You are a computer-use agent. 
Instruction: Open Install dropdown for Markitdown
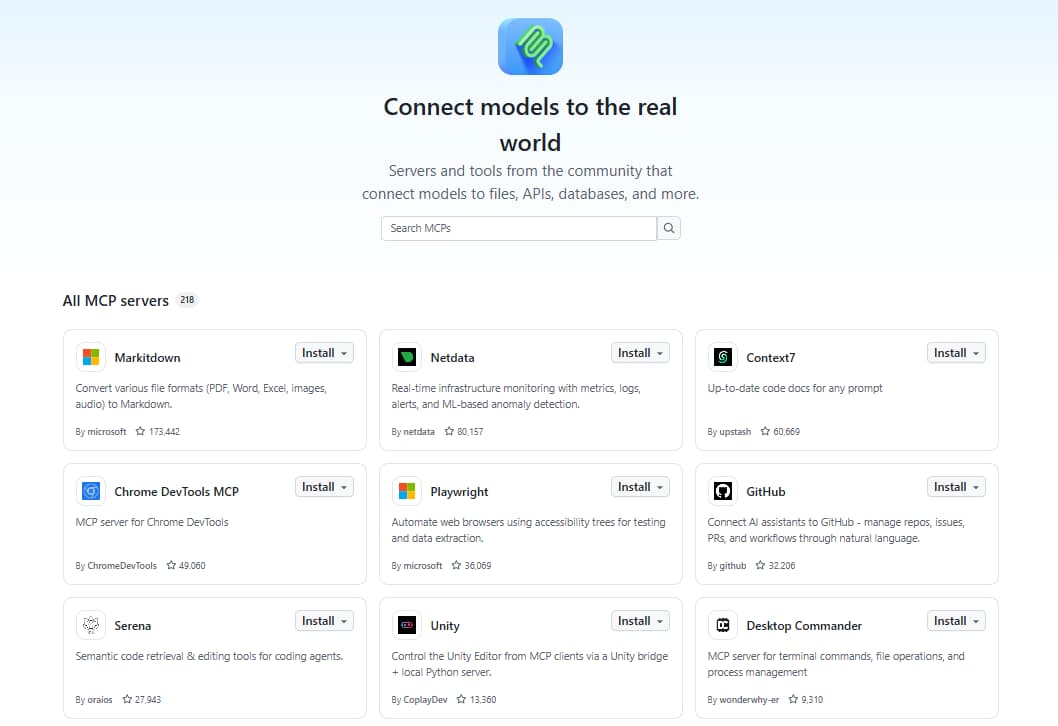pyautogui.click(x=325, y=353)
